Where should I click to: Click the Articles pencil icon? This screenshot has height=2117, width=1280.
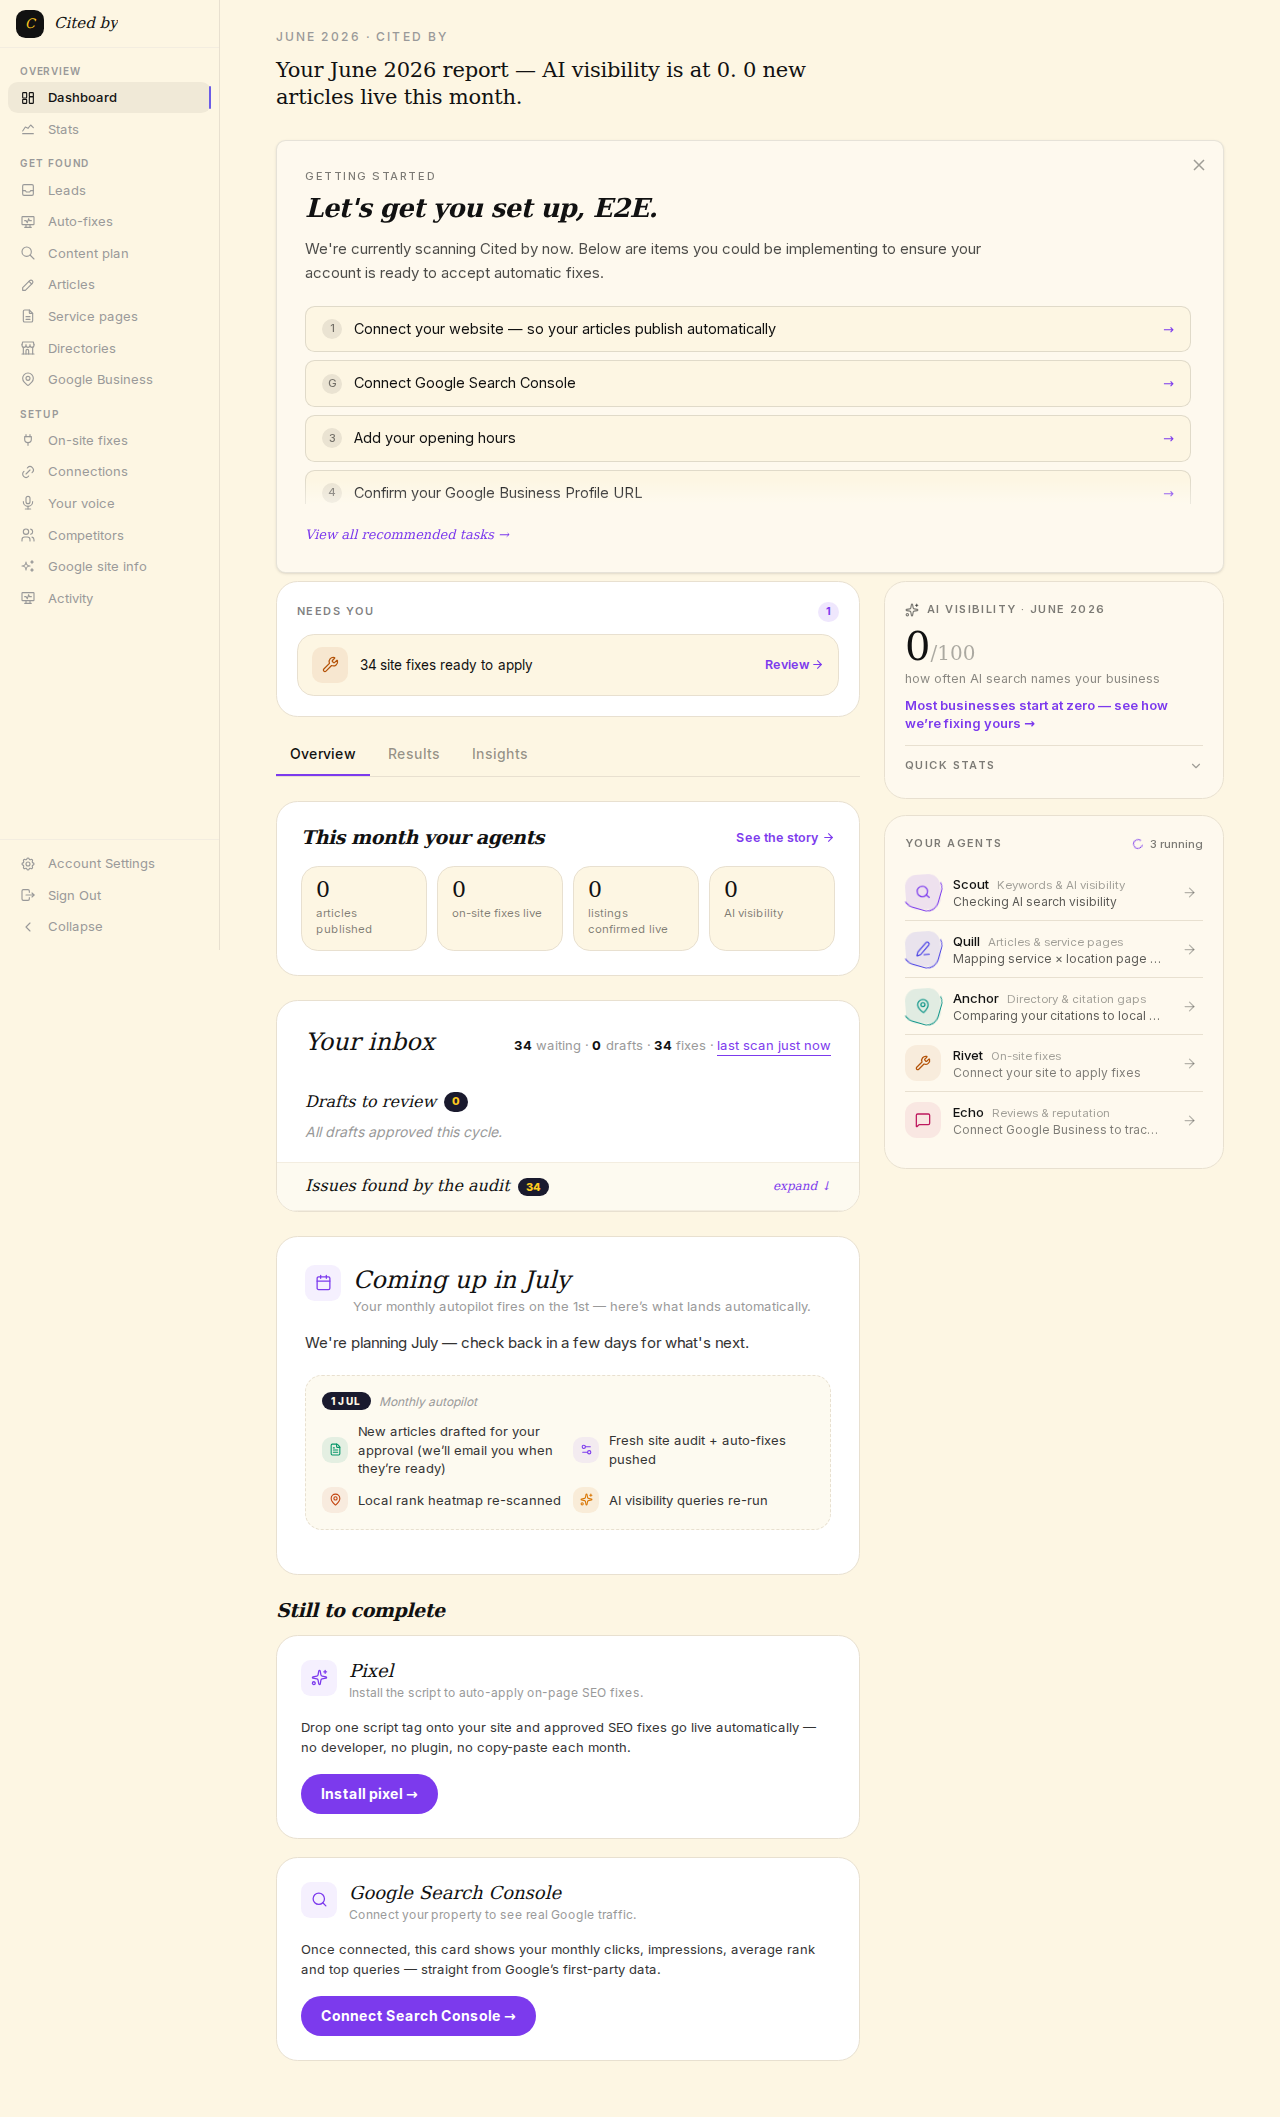pos(28,285)
